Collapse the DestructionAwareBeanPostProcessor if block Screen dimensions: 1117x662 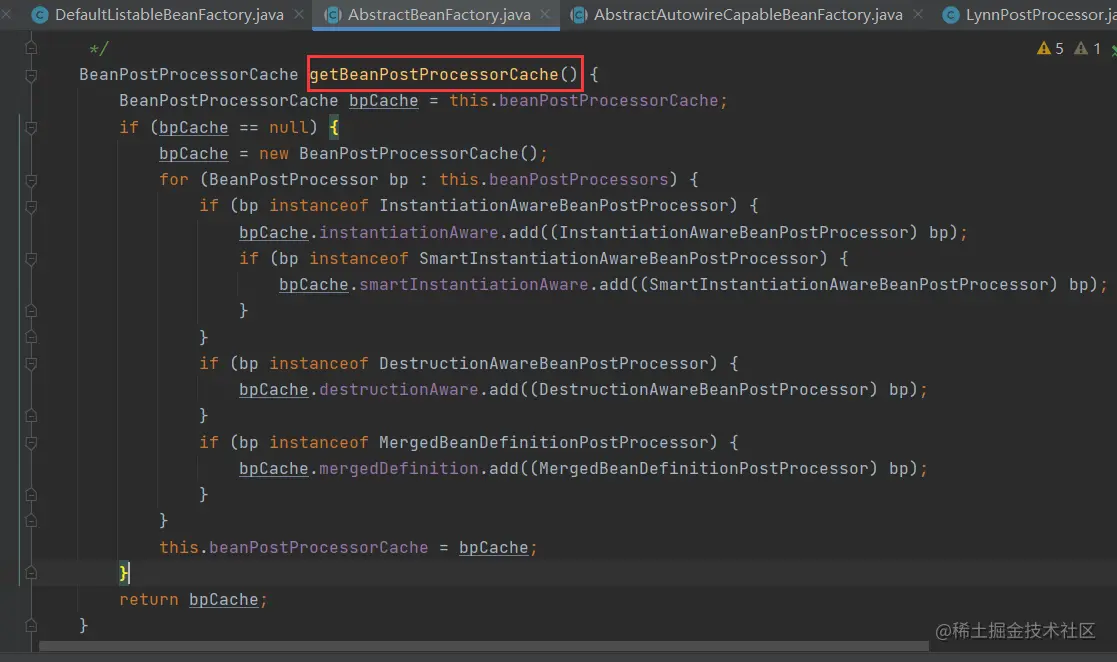[31, 364]
